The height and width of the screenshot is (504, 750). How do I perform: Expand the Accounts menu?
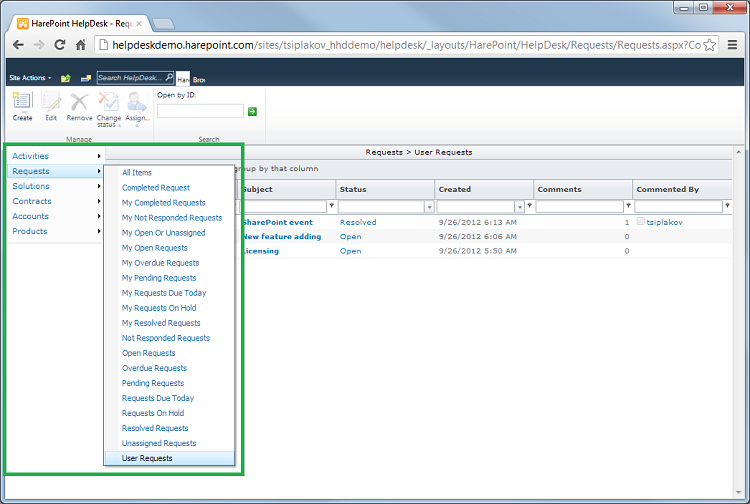[55, 216]
